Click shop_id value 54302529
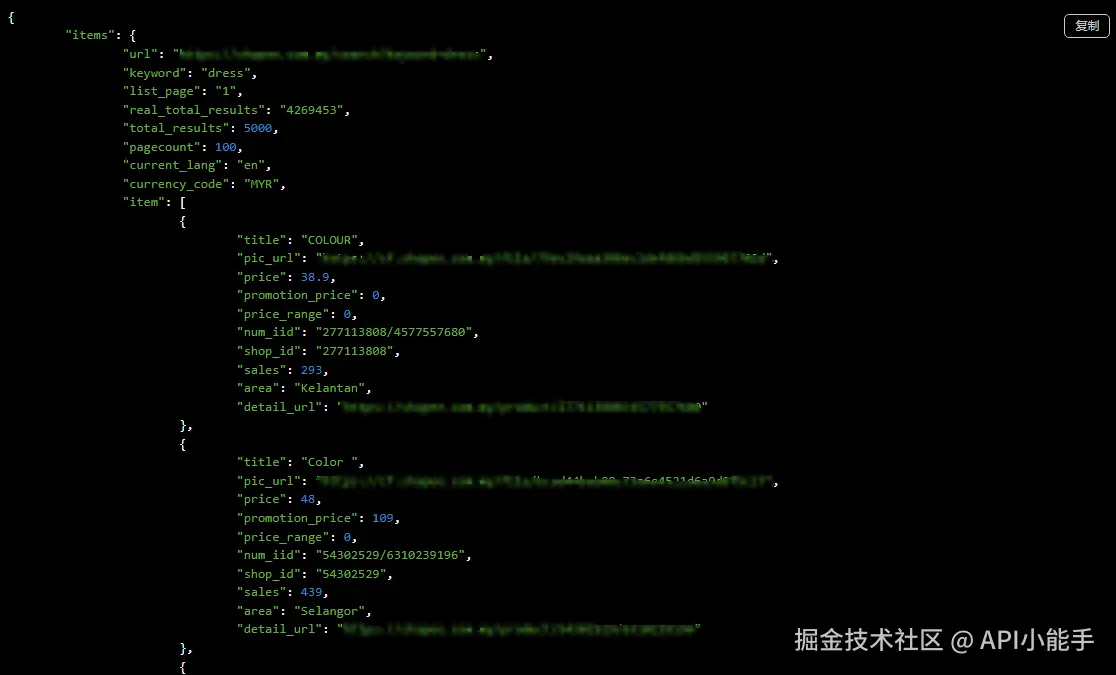Viewport: 1116px width, 675px height. [351, 574]
